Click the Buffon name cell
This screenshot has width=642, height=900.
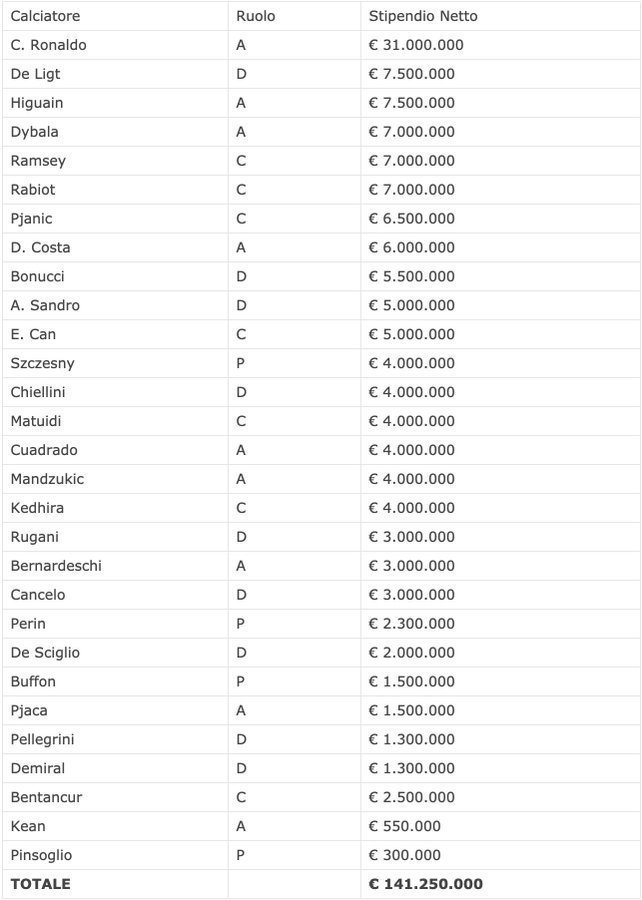tap(33, 682)
